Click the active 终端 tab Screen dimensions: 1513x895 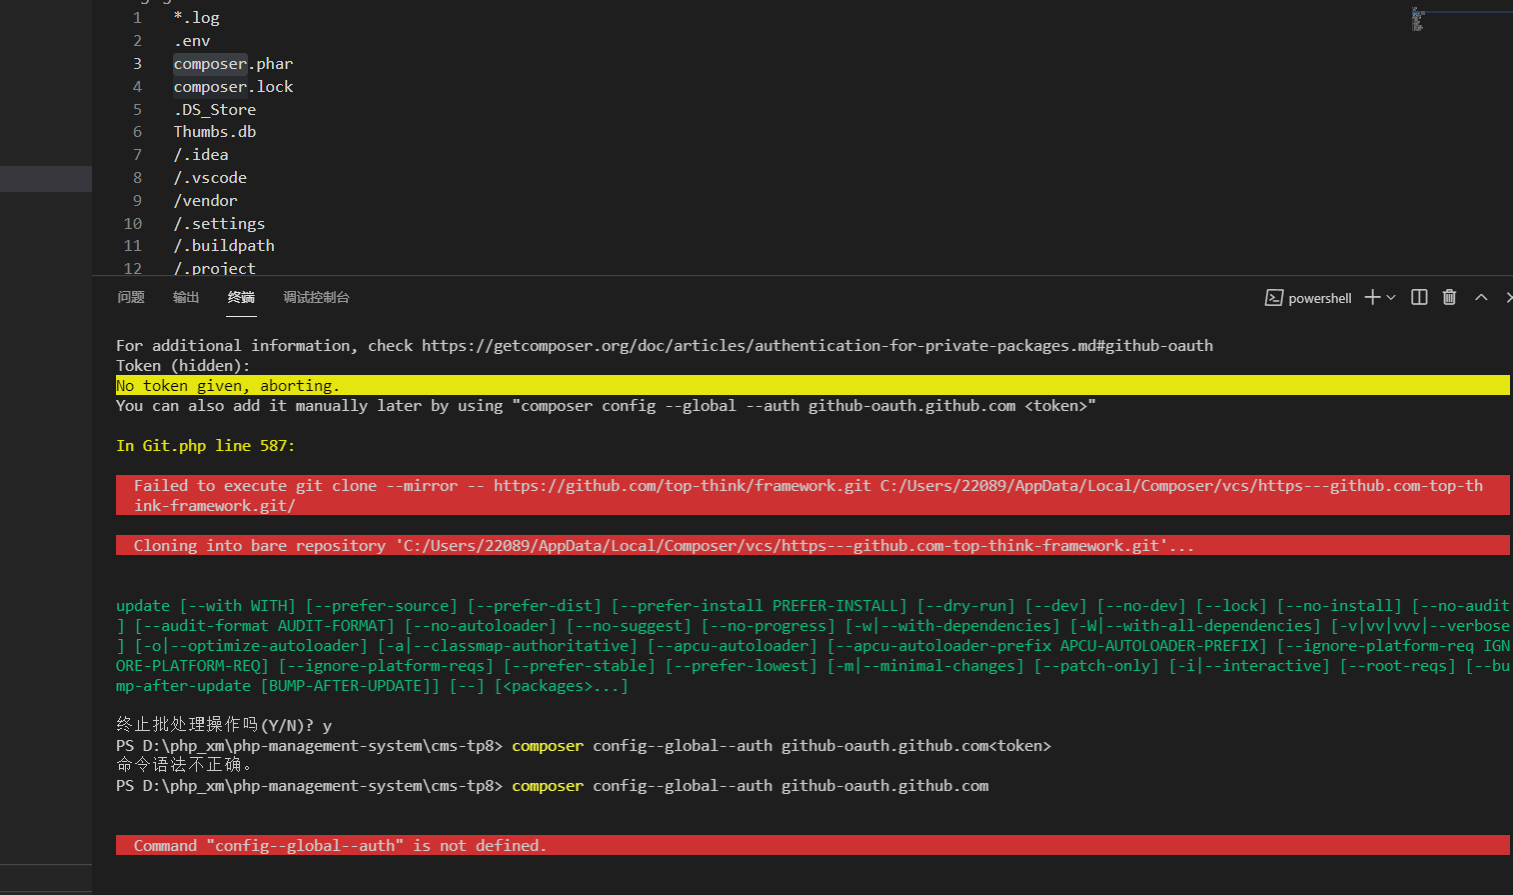pos(241,297)
